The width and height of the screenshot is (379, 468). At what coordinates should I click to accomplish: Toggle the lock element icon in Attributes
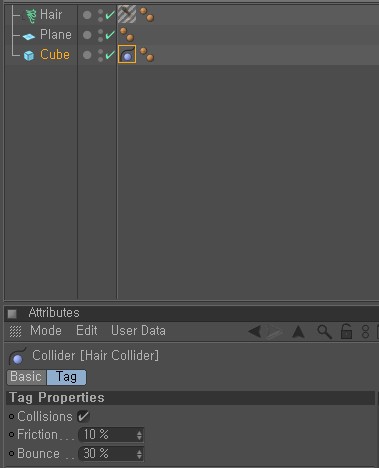tap(346, 331)
